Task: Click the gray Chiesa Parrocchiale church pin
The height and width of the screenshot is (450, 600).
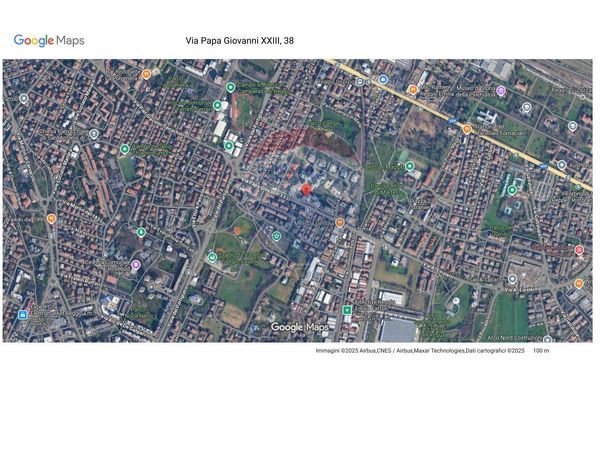Action: pyautogui.click(x=94, y=134)
